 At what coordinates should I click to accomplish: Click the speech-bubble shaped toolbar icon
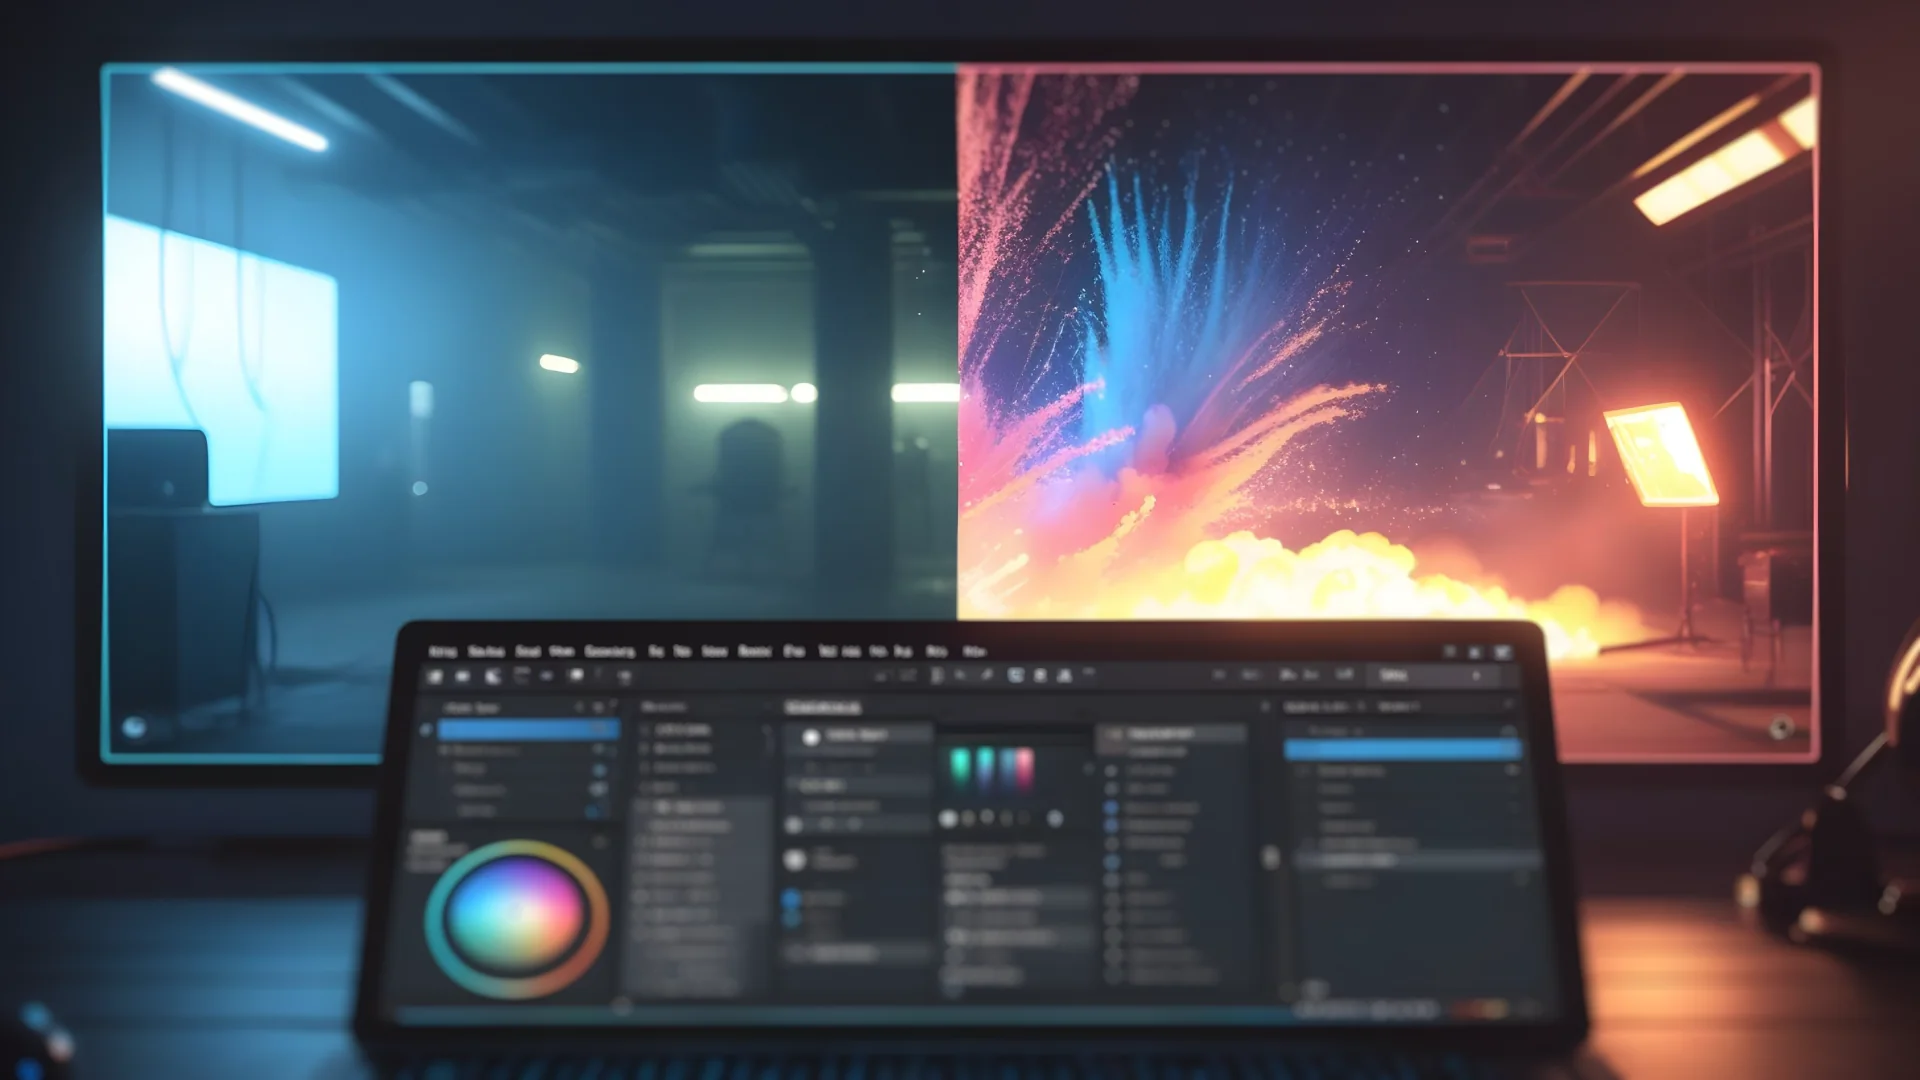pos(576,676)
